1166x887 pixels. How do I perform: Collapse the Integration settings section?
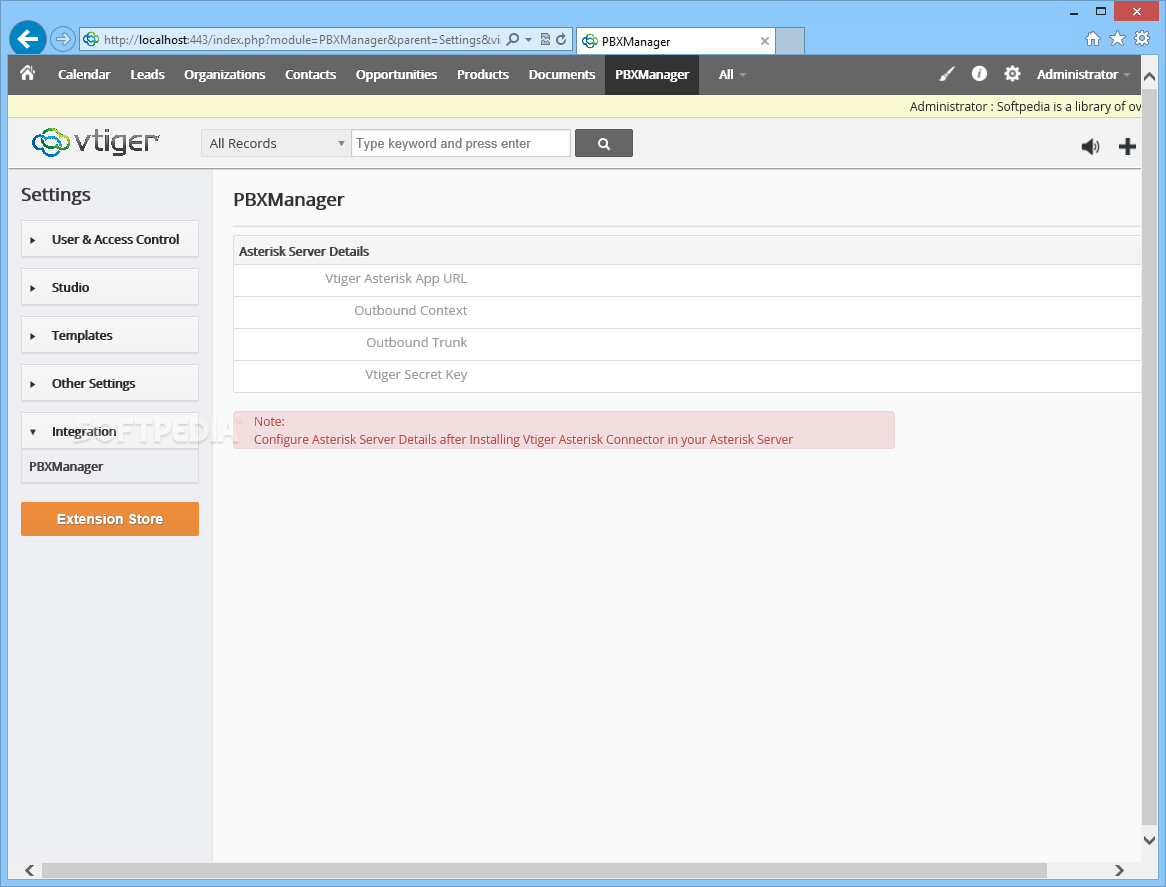[x=110, y=431]
